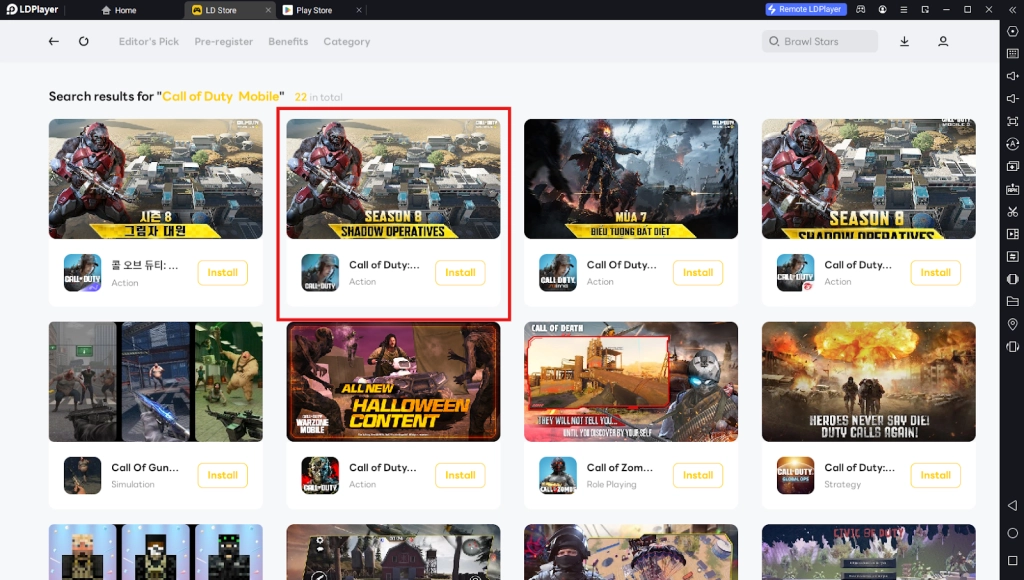Image resolution: width=1024 pixels, height=580 pixels.
Task: Open the Call Of Gun screenshots banner
Action: 155,381
